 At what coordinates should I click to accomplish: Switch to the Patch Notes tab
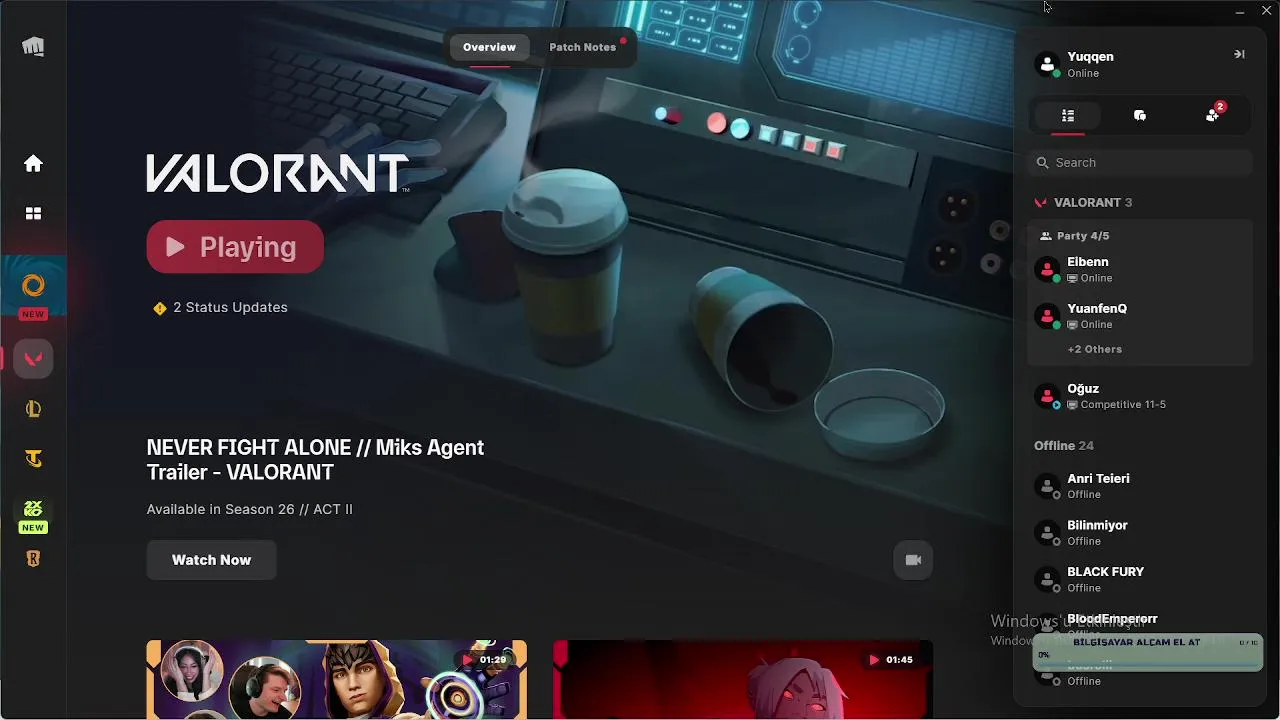(x=583, y=47)
